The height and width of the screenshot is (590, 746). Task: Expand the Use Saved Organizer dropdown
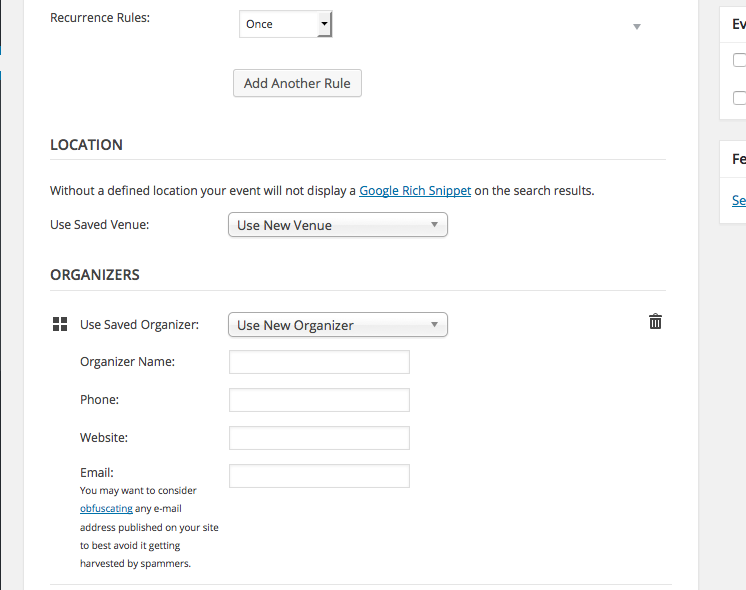pyautogui.click(x=337, y=325)
